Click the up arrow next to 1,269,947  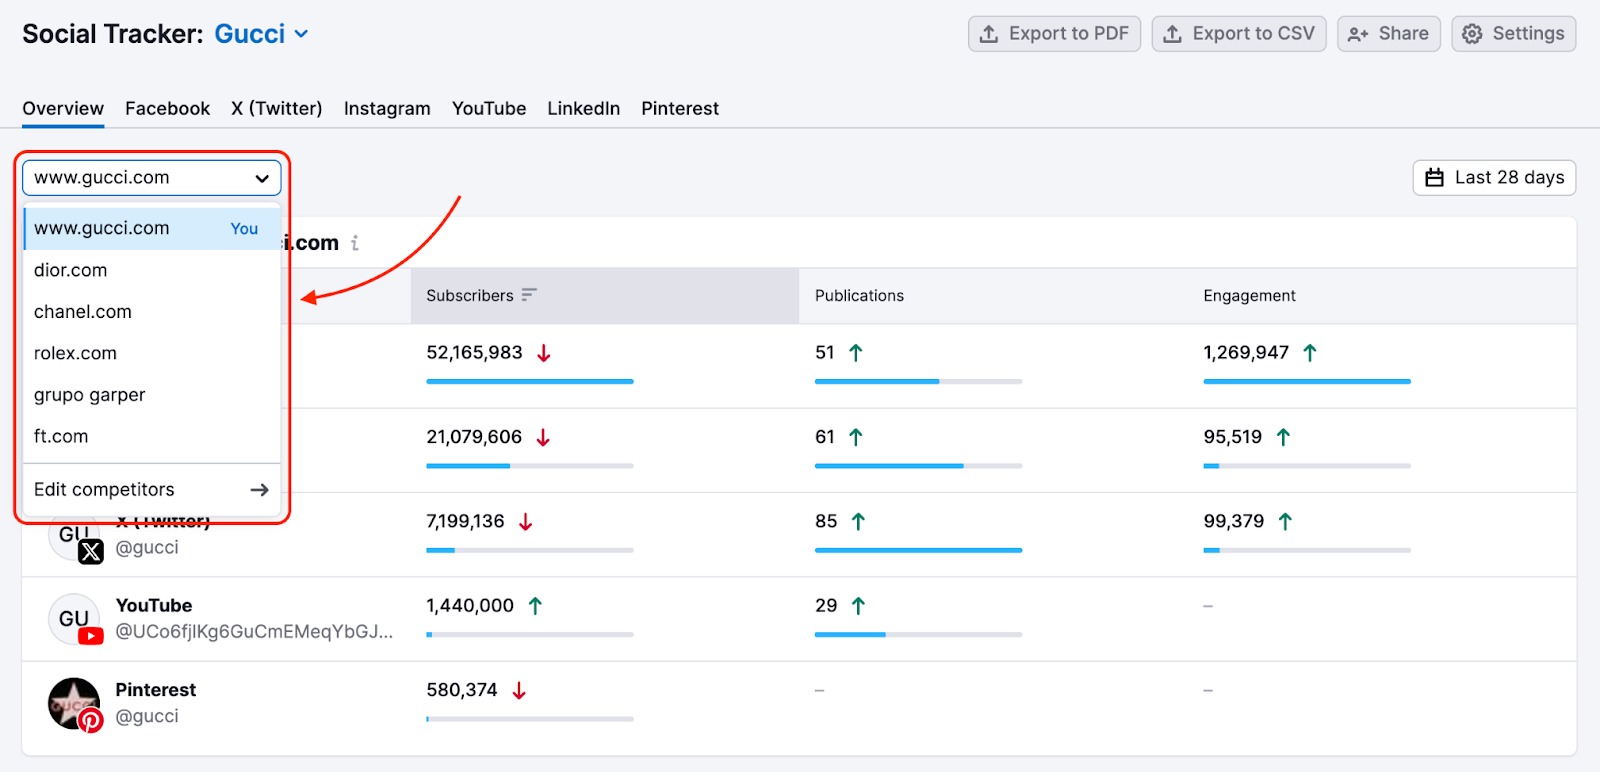coord(1310,353)
